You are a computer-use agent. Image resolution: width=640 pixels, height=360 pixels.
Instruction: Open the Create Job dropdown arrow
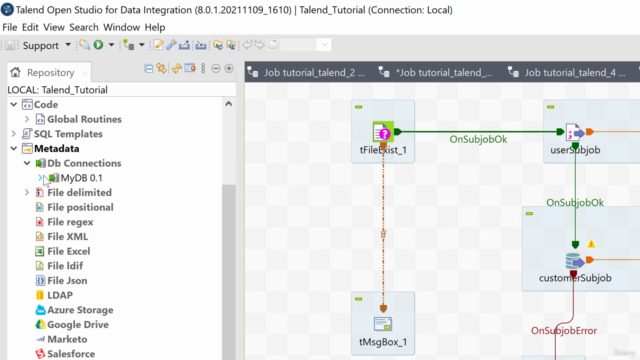coord(142,45)
